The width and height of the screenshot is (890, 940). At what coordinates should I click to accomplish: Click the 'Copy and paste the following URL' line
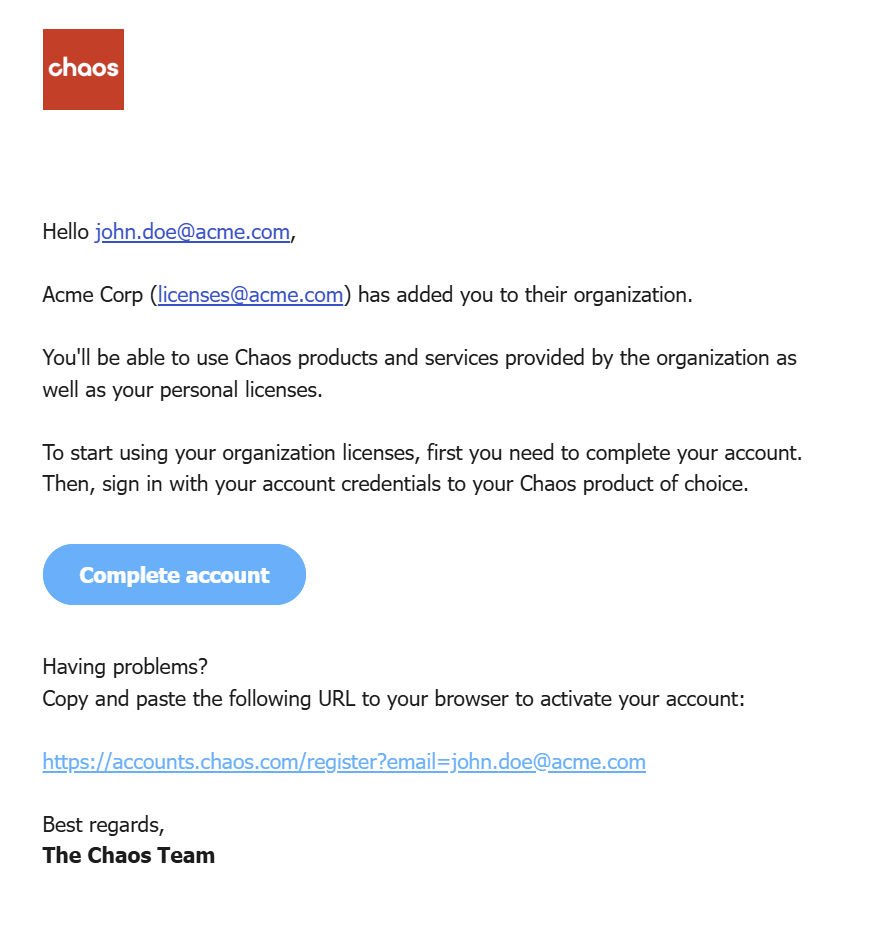pyautogui.click(x=393, y=699)
